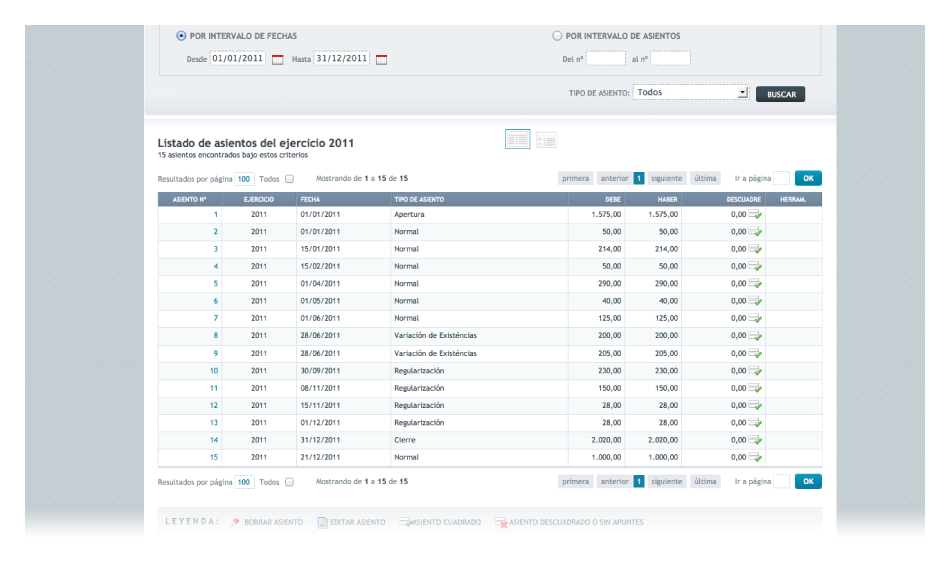
Task: Select page 1 in top pager
Action: coord(639,178)
